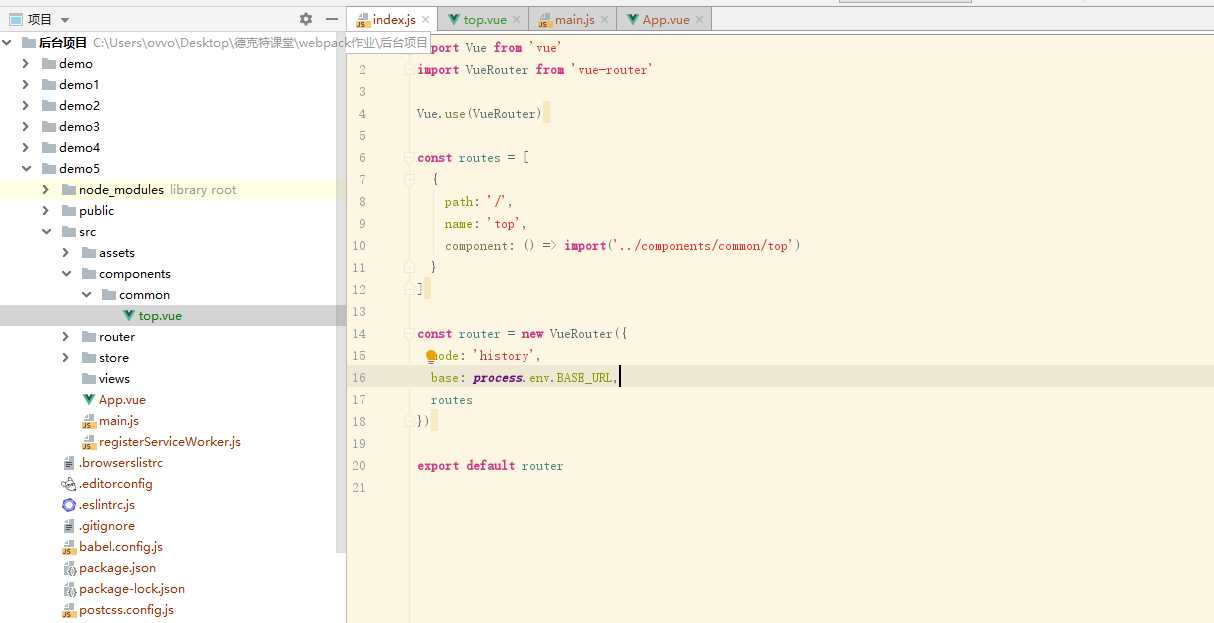Click on Vue.use(VueRouter) statement

pyautogui.click(x=479, y=114)
